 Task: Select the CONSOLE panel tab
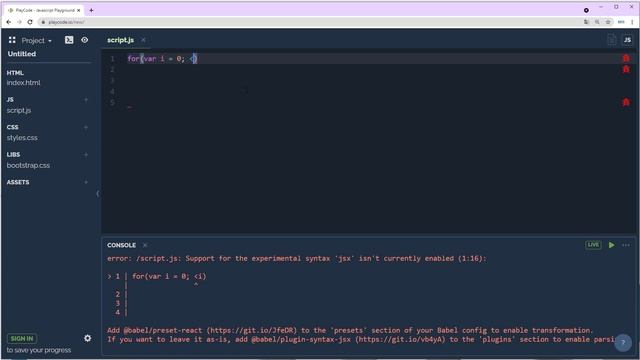coord(121,245)
